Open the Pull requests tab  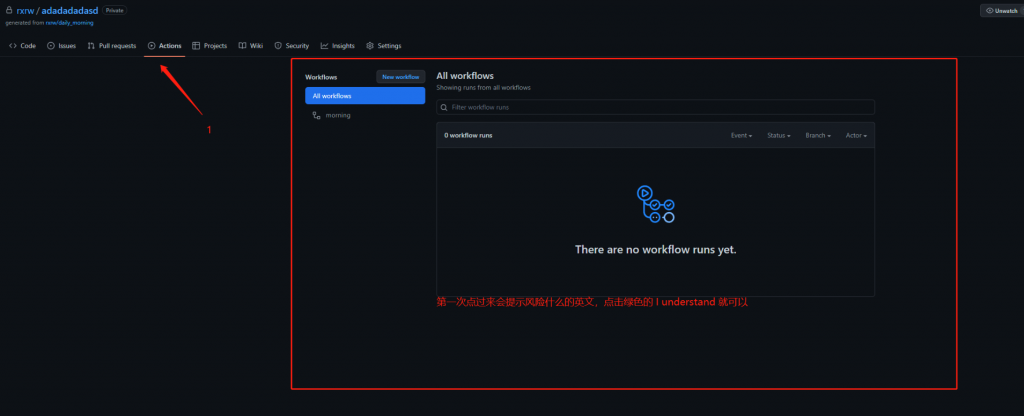112,46
